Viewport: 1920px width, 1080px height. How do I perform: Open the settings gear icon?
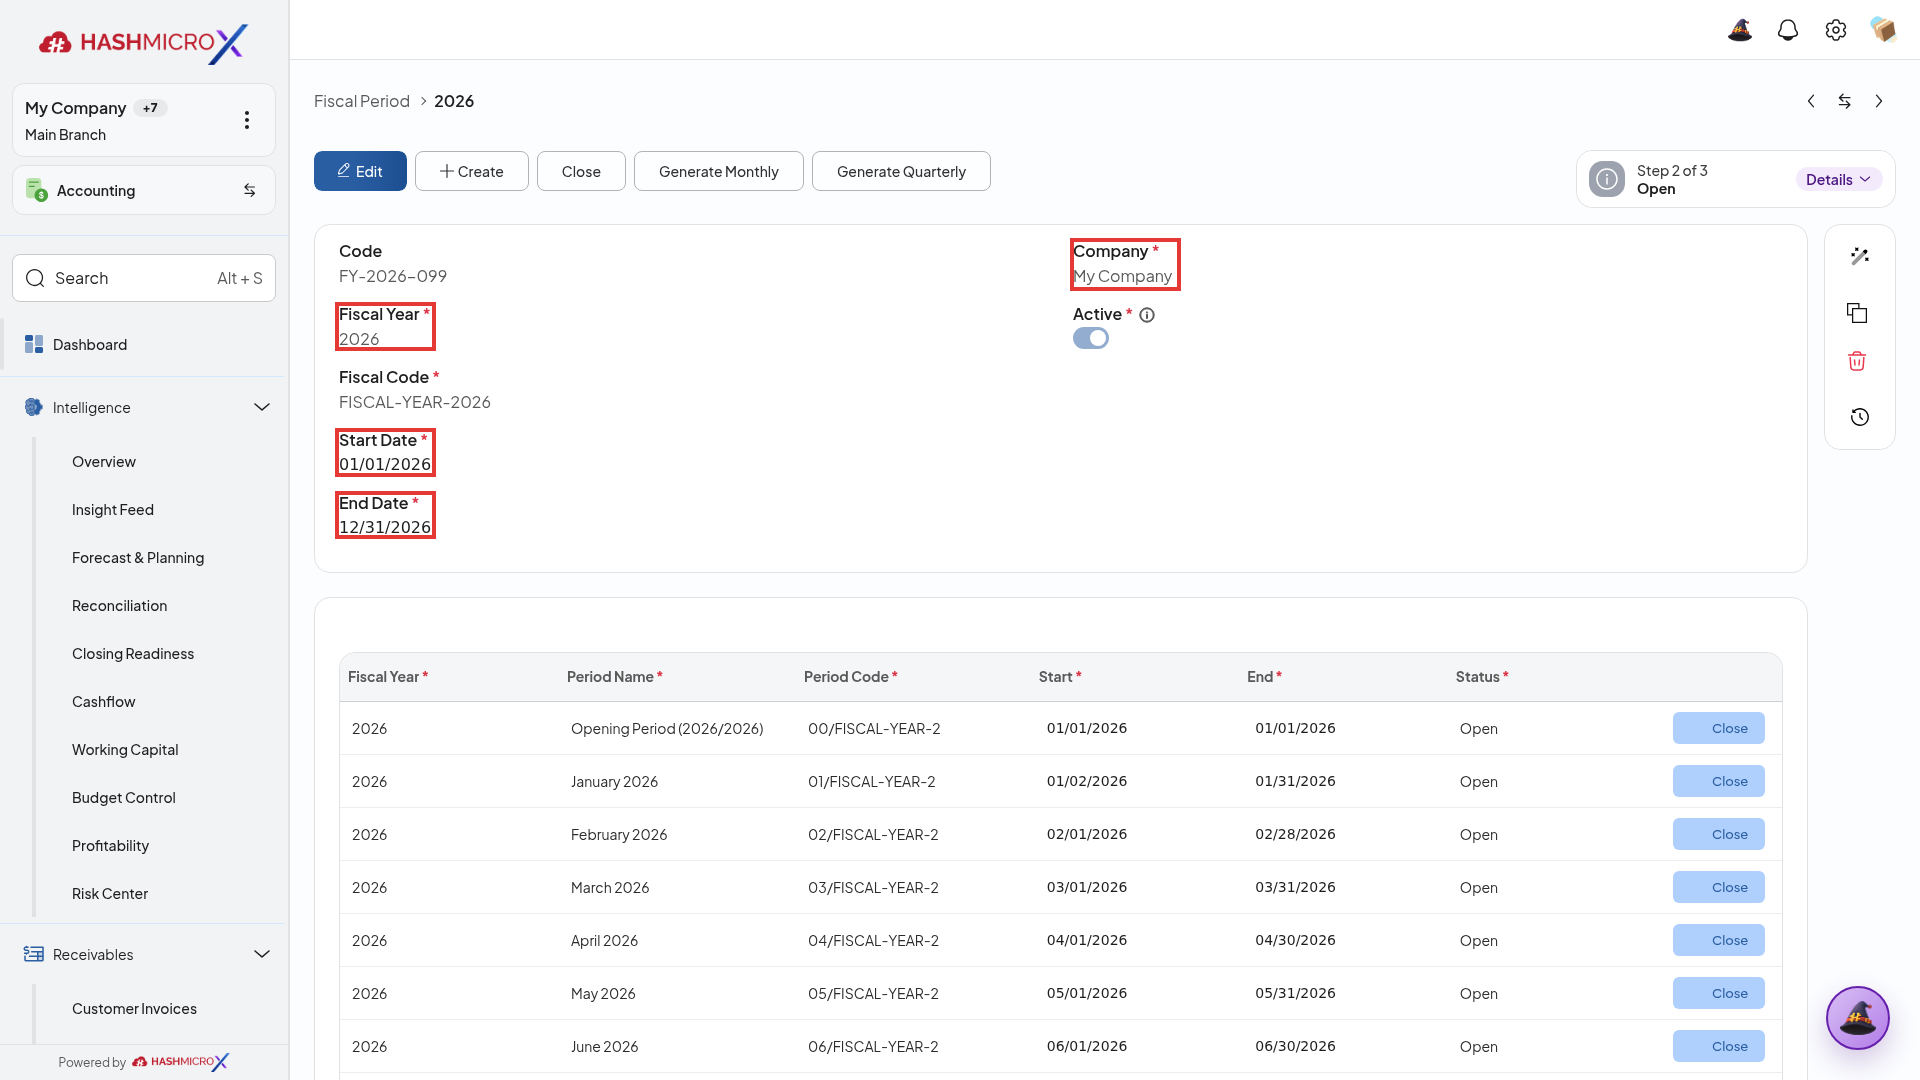coord(1836,30)
